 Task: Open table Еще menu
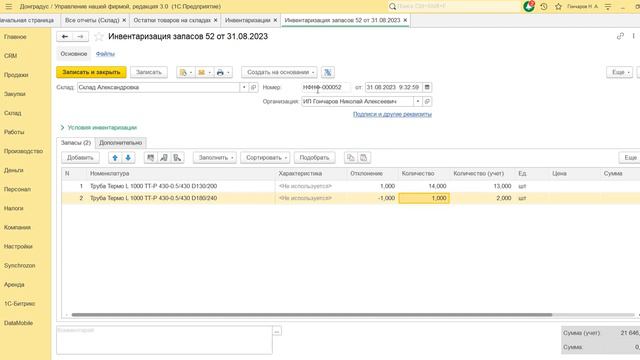630,158
